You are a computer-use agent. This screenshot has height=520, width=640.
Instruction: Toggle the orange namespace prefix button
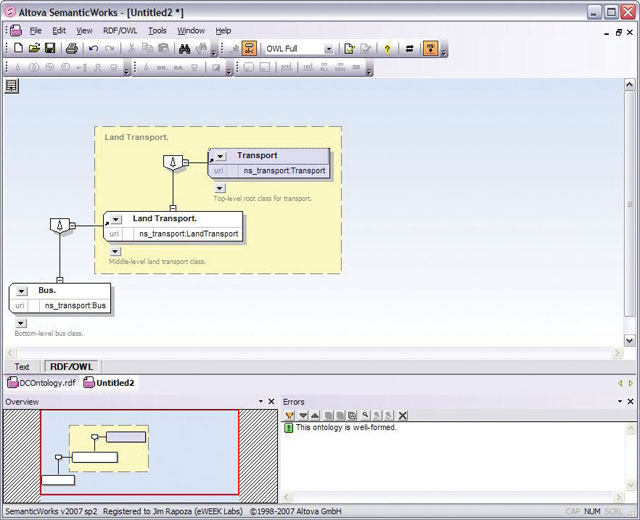pyautogui.click(x=431, y=48)
